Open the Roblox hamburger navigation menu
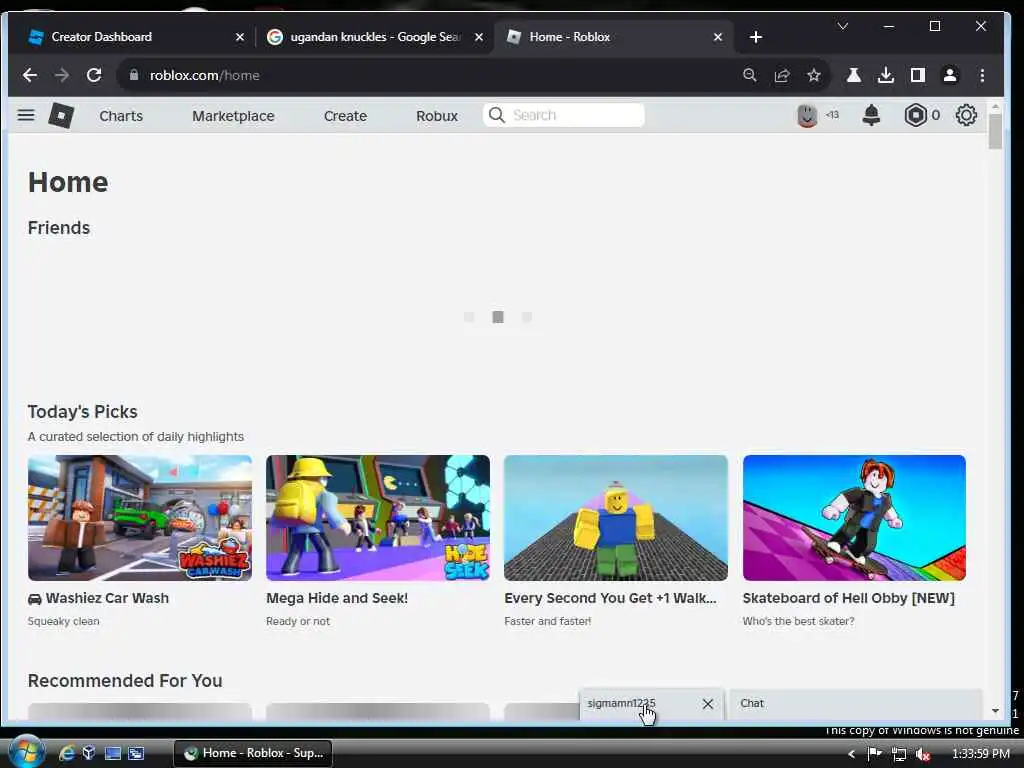The image size is (1024, 768). [26, 116]
